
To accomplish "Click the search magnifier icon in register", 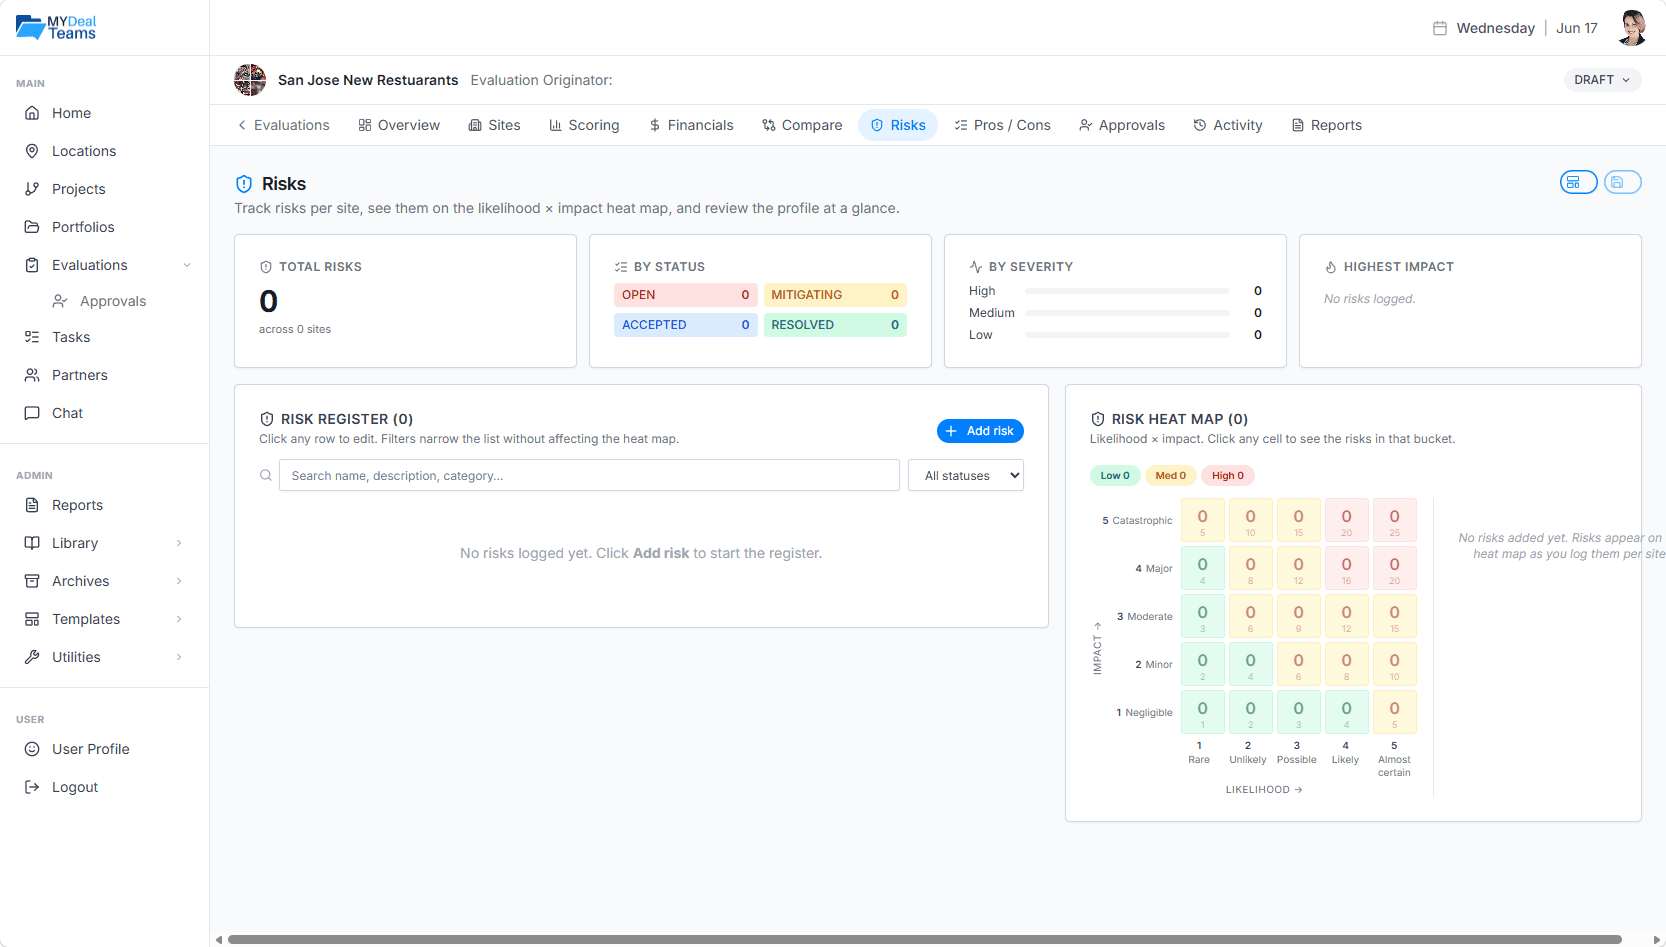I will [266, 475].
